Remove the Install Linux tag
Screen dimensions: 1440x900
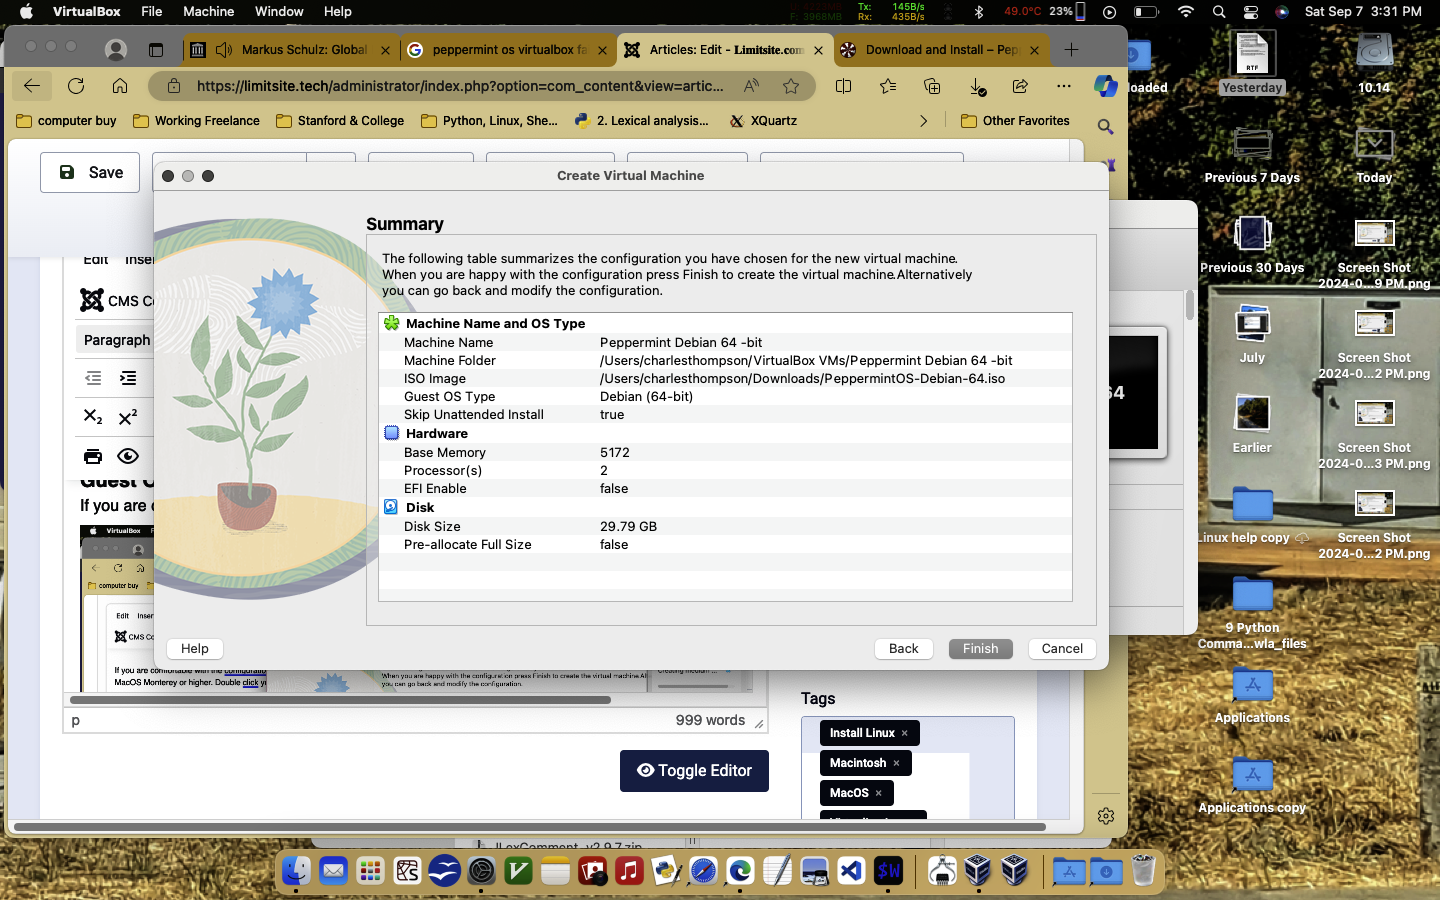click(x=905, y=733)
